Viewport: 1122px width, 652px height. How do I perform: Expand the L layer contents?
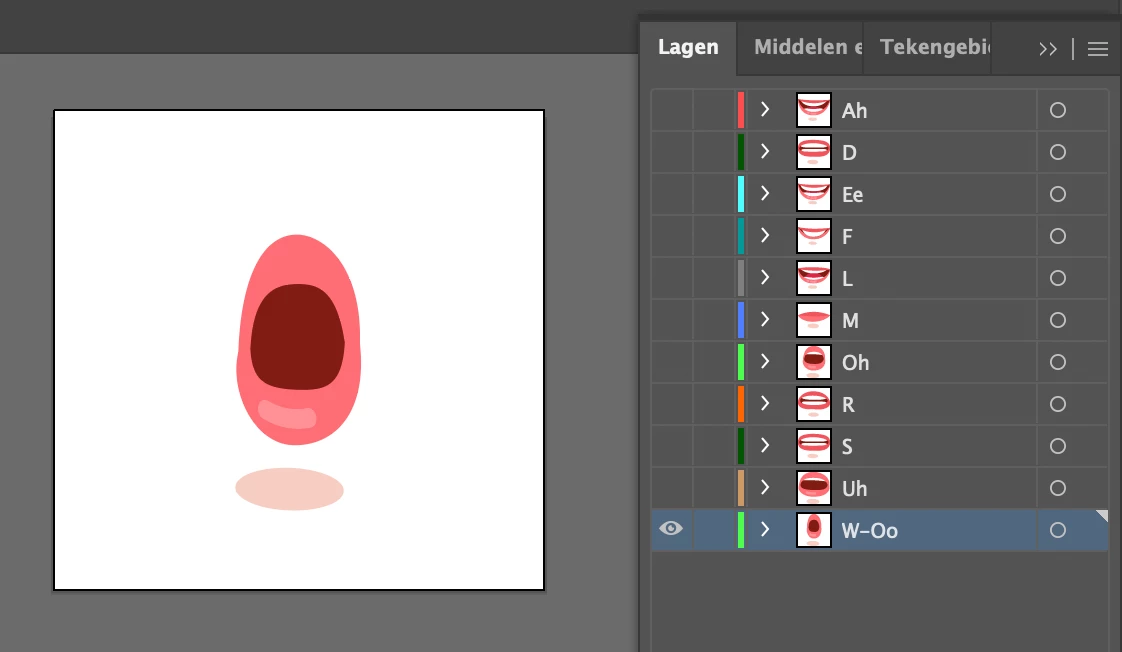tap(765, 278)
